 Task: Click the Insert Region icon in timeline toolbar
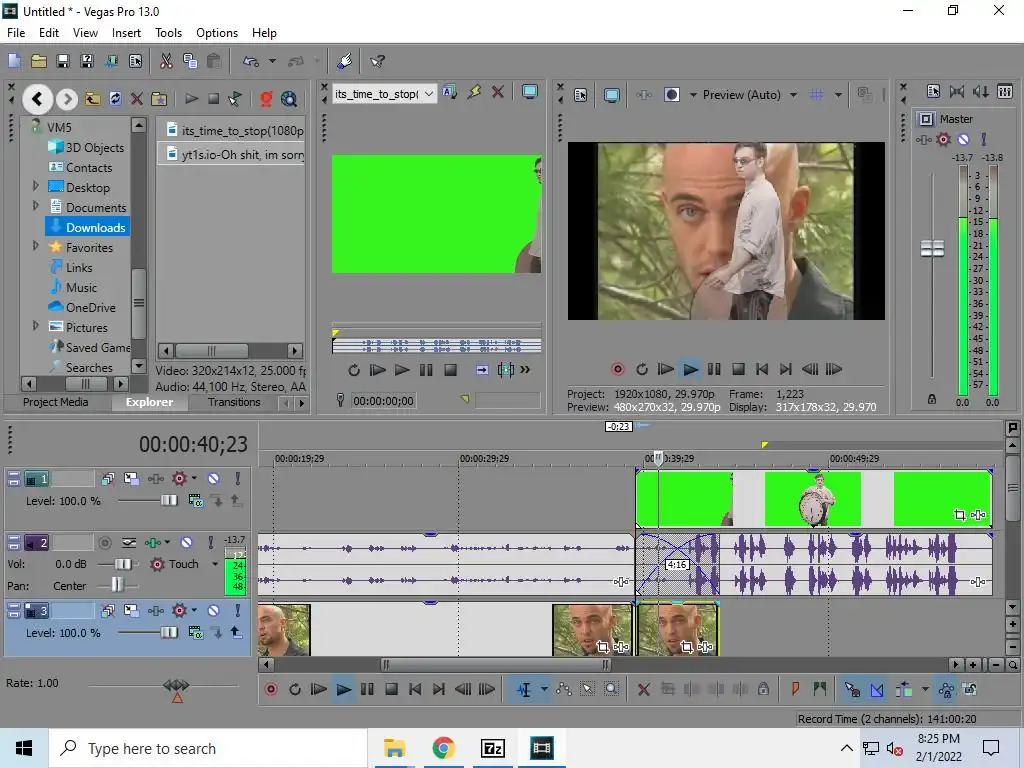(x=820, y=689)
